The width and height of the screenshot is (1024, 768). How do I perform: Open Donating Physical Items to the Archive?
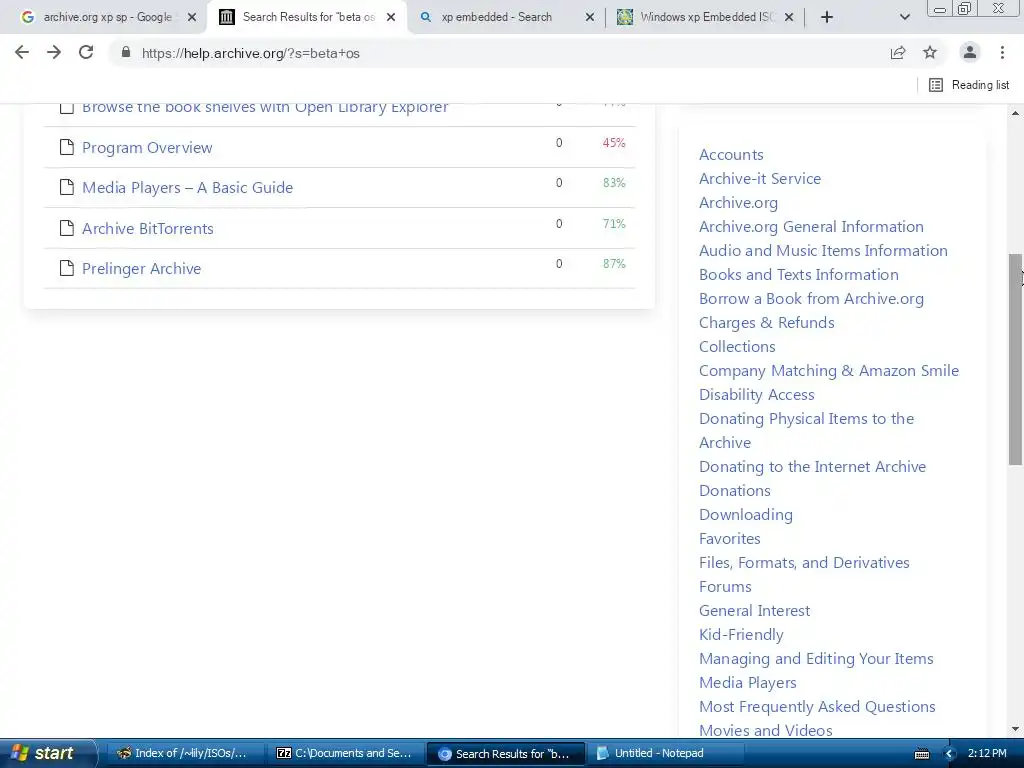[806, 430]
